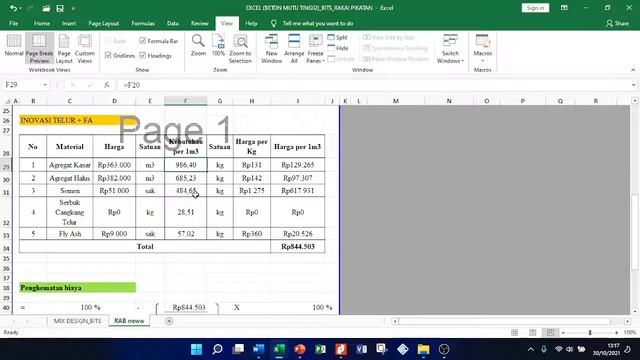Click the Open folder icon
The height and width of the screenshot is (360, 640).
tap(46, 8)
